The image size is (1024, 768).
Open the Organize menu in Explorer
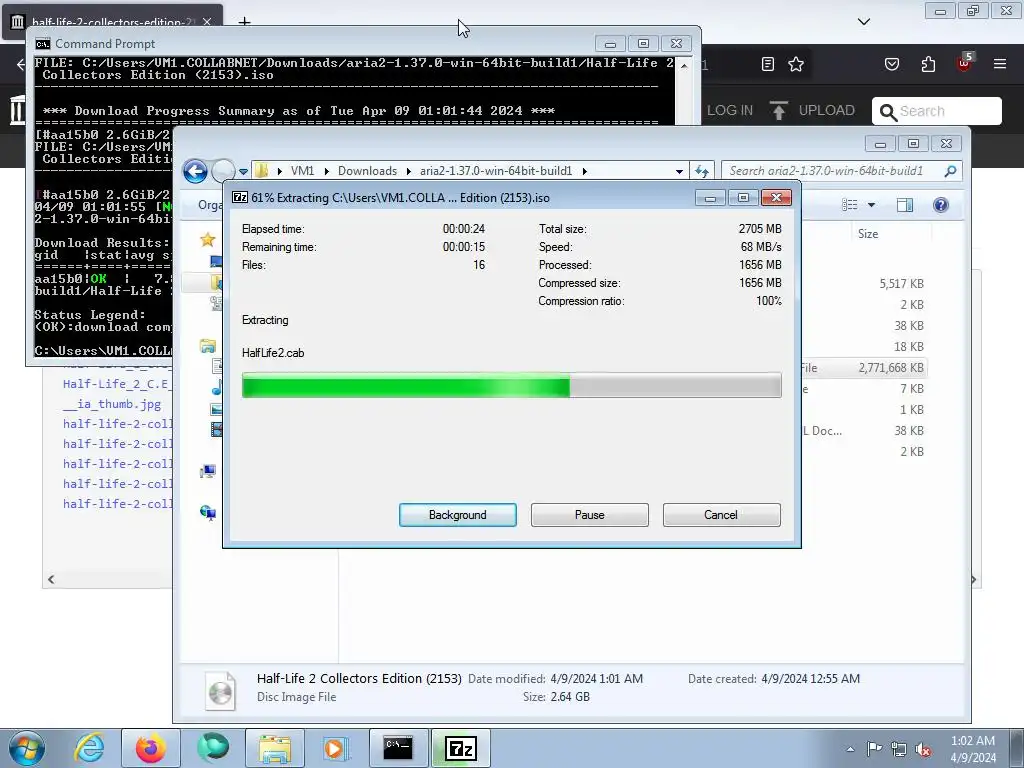pyautogui.click(x=210, y=205)
